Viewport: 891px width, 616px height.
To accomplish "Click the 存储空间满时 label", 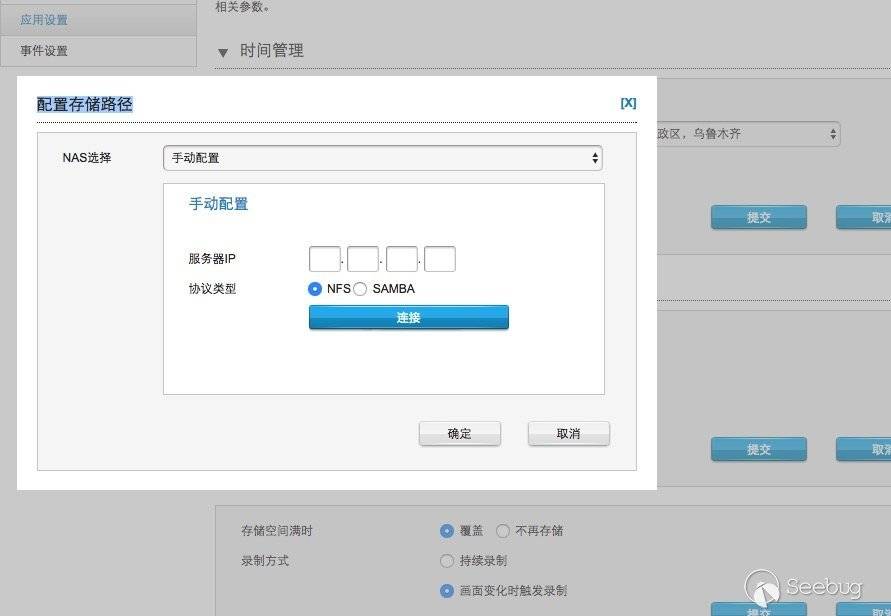I will click(x=277, y=531).
